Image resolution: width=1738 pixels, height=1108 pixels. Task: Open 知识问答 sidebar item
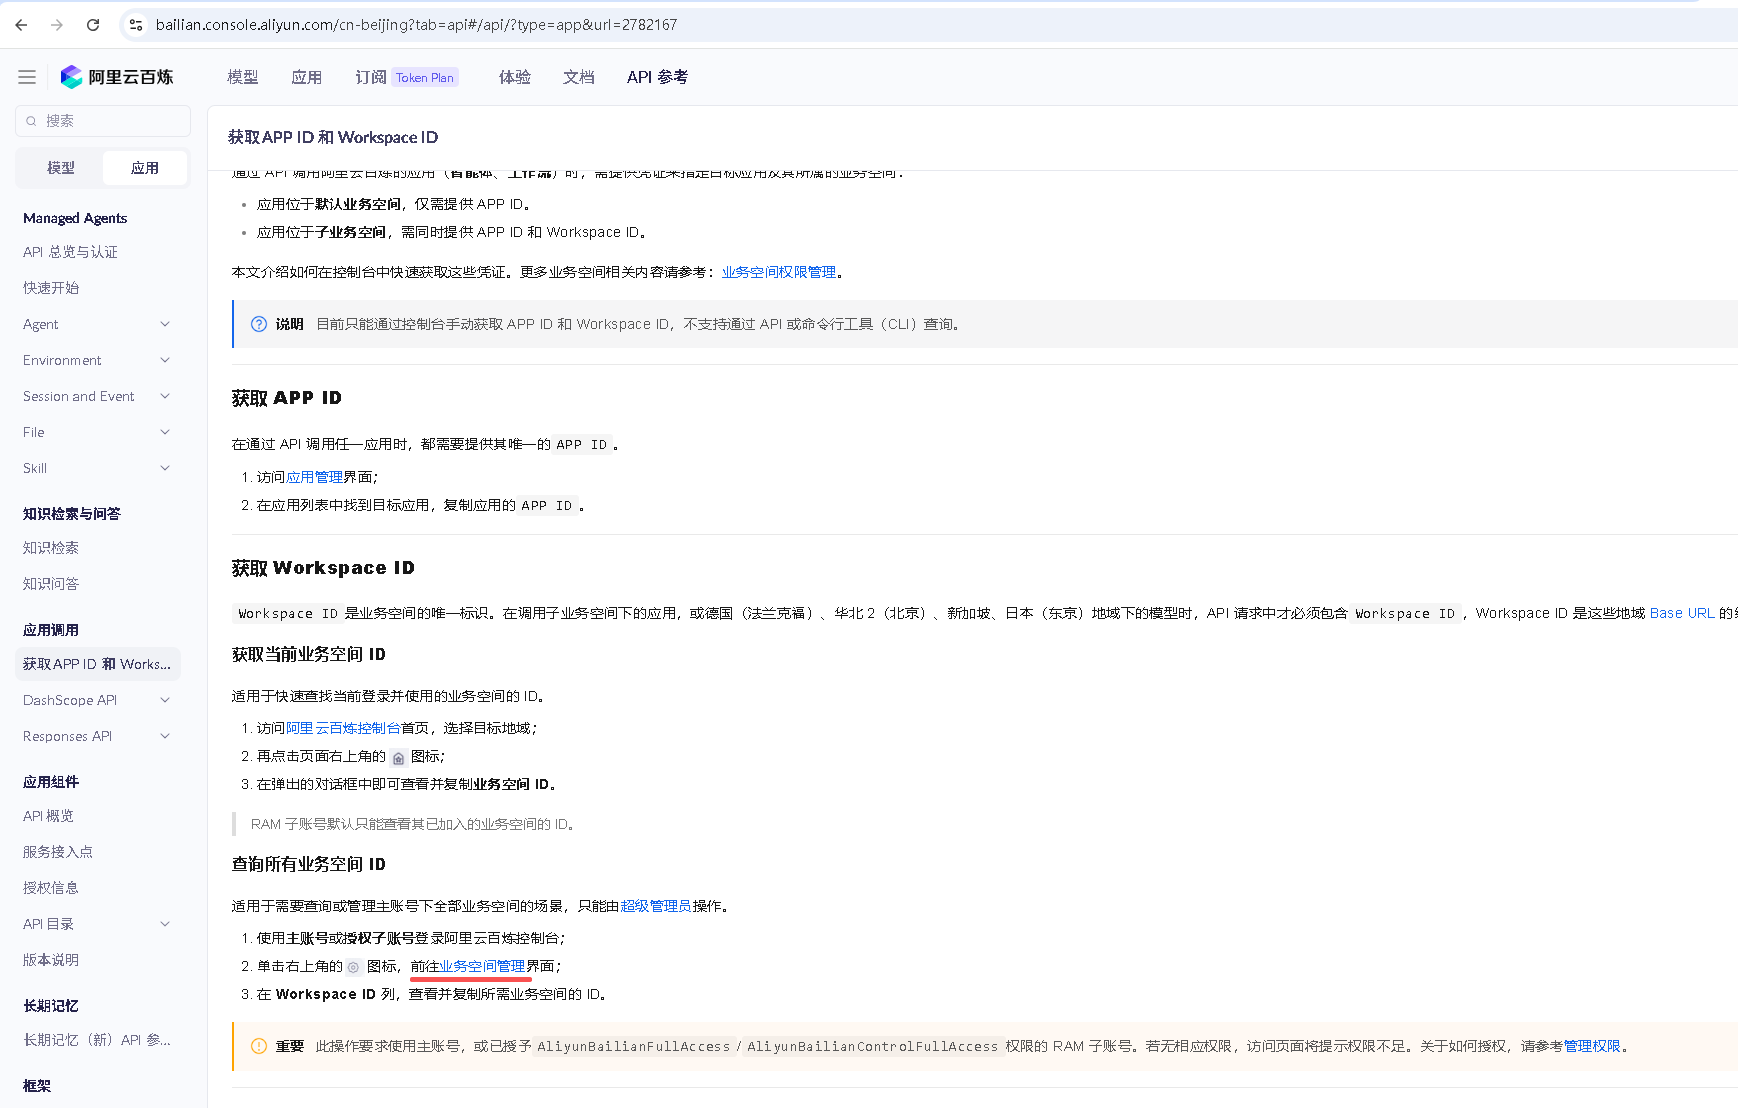51,584
